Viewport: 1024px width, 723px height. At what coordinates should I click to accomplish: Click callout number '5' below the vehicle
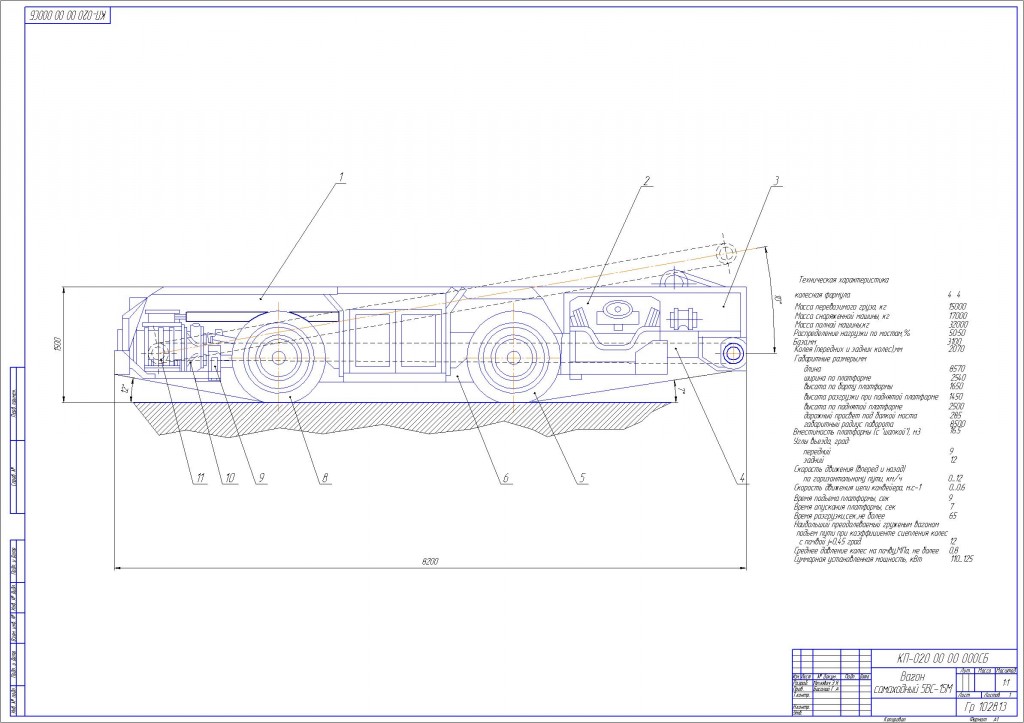pos(583,479)
